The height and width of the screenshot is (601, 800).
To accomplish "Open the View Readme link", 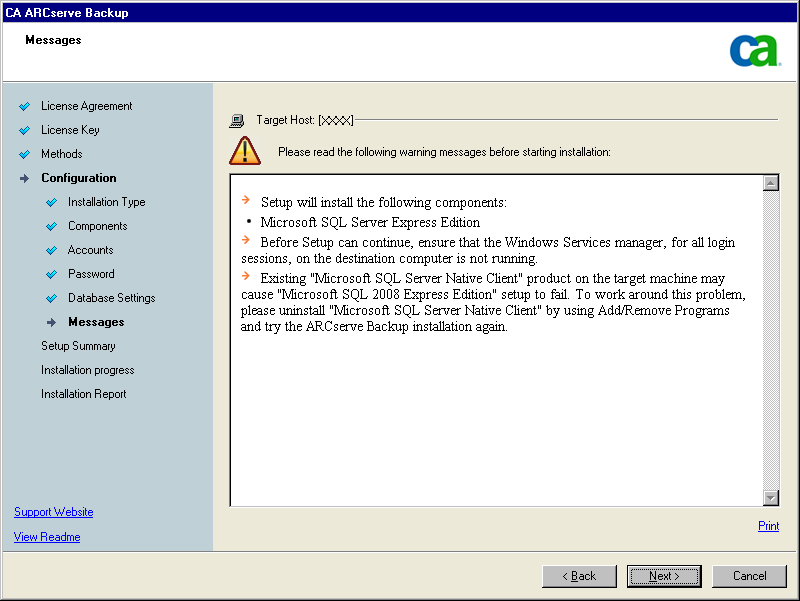I will point(47,537).
